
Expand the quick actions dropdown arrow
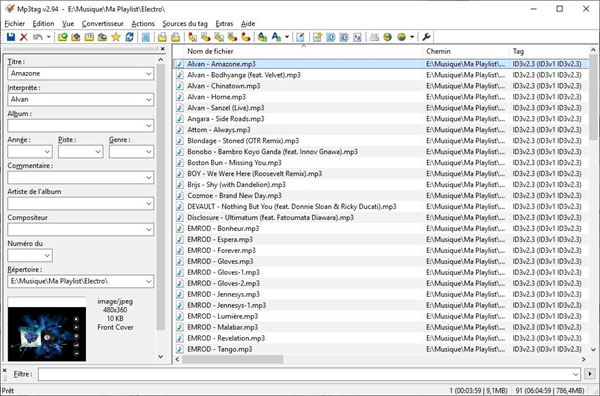pos(287,37)
